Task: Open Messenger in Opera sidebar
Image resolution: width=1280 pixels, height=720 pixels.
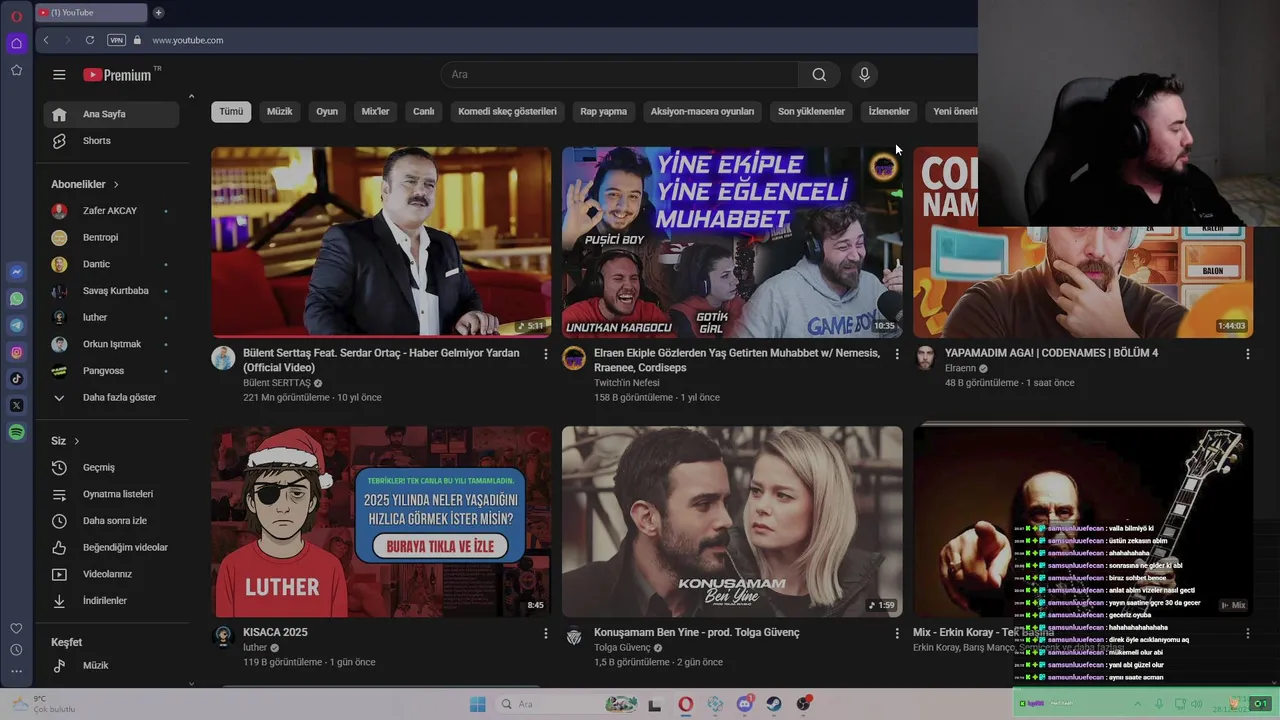Action: (16, 272)
